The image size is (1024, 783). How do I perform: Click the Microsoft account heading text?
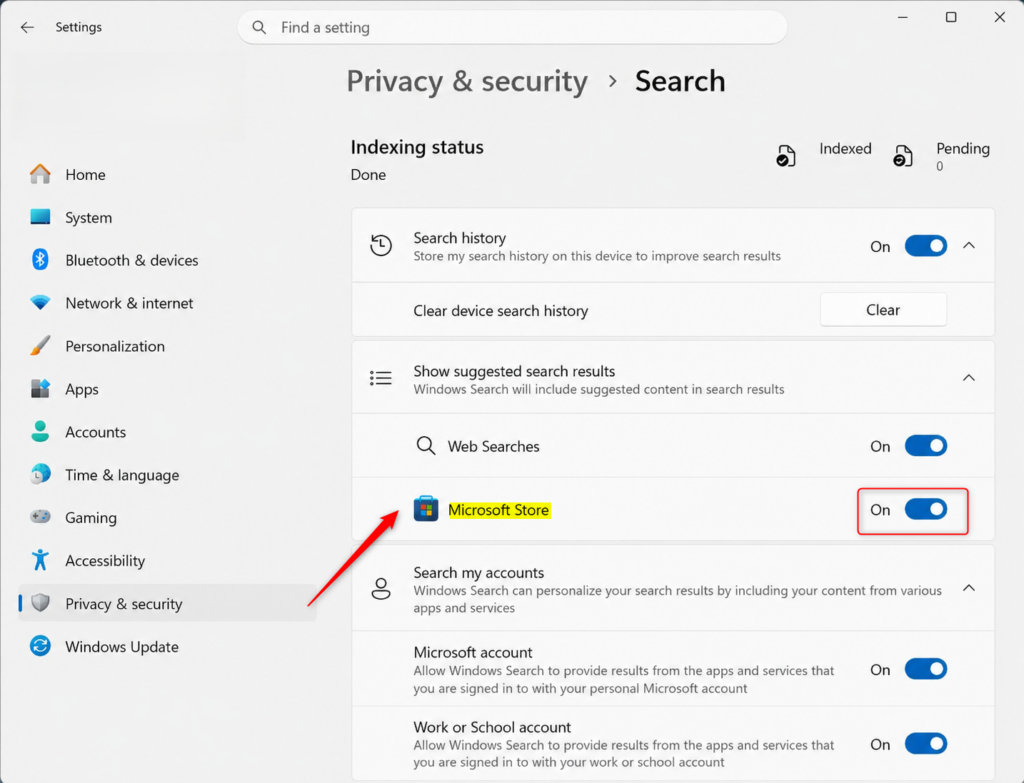pyautogui.click(x=473, y=652)
